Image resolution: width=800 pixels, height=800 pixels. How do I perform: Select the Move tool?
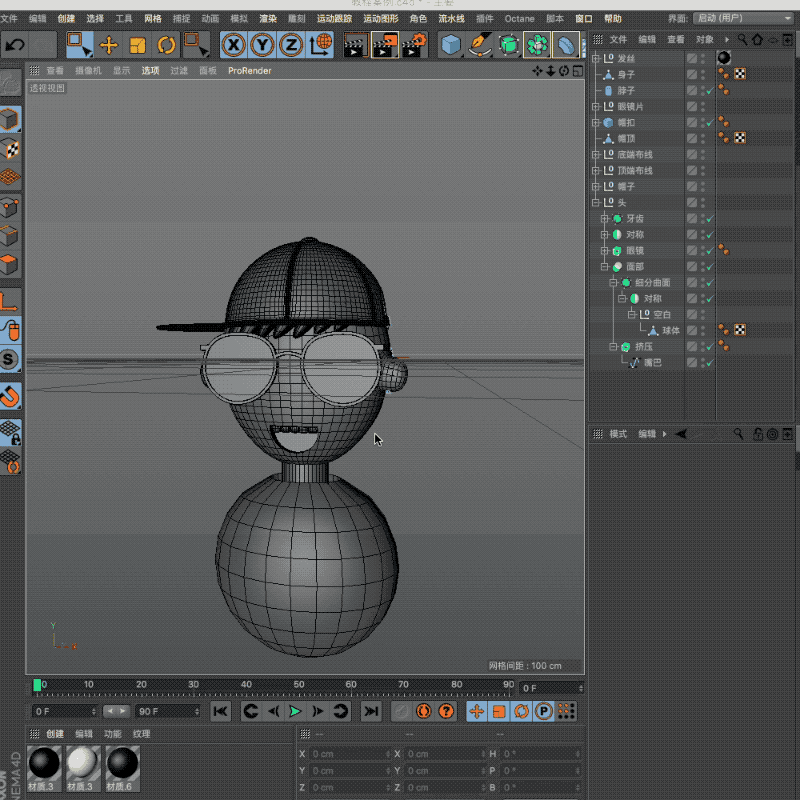click(x=109, y=45)
